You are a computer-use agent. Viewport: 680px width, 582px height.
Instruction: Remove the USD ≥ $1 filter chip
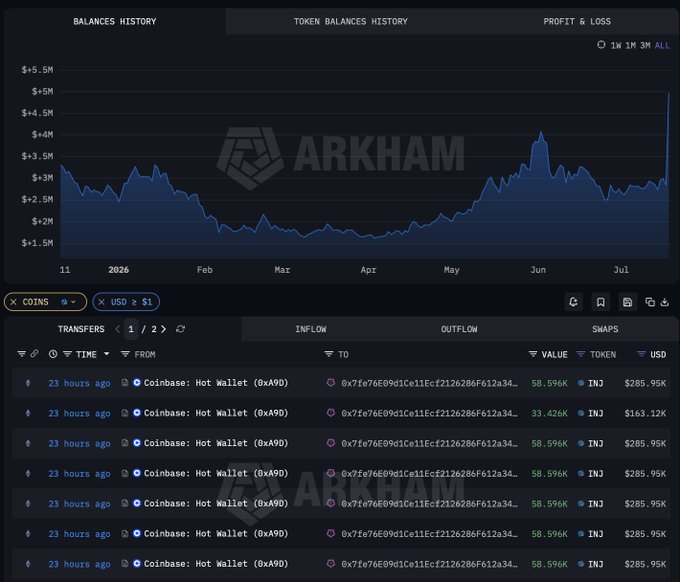coord(101,302)
